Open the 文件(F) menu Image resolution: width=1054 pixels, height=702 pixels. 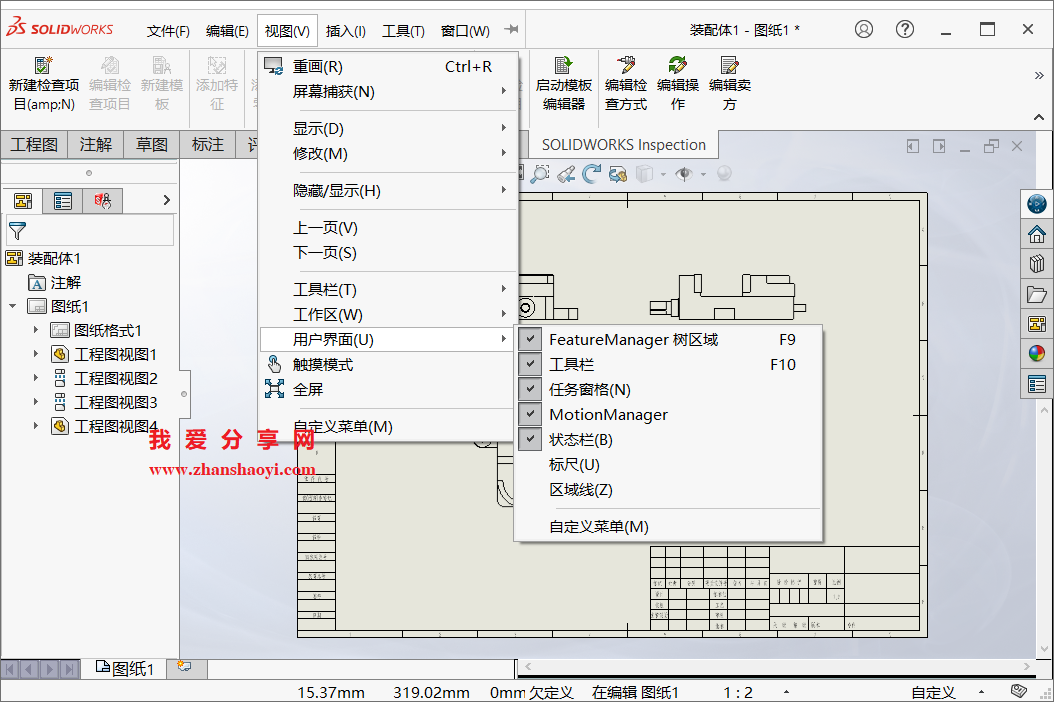[168, 31]
